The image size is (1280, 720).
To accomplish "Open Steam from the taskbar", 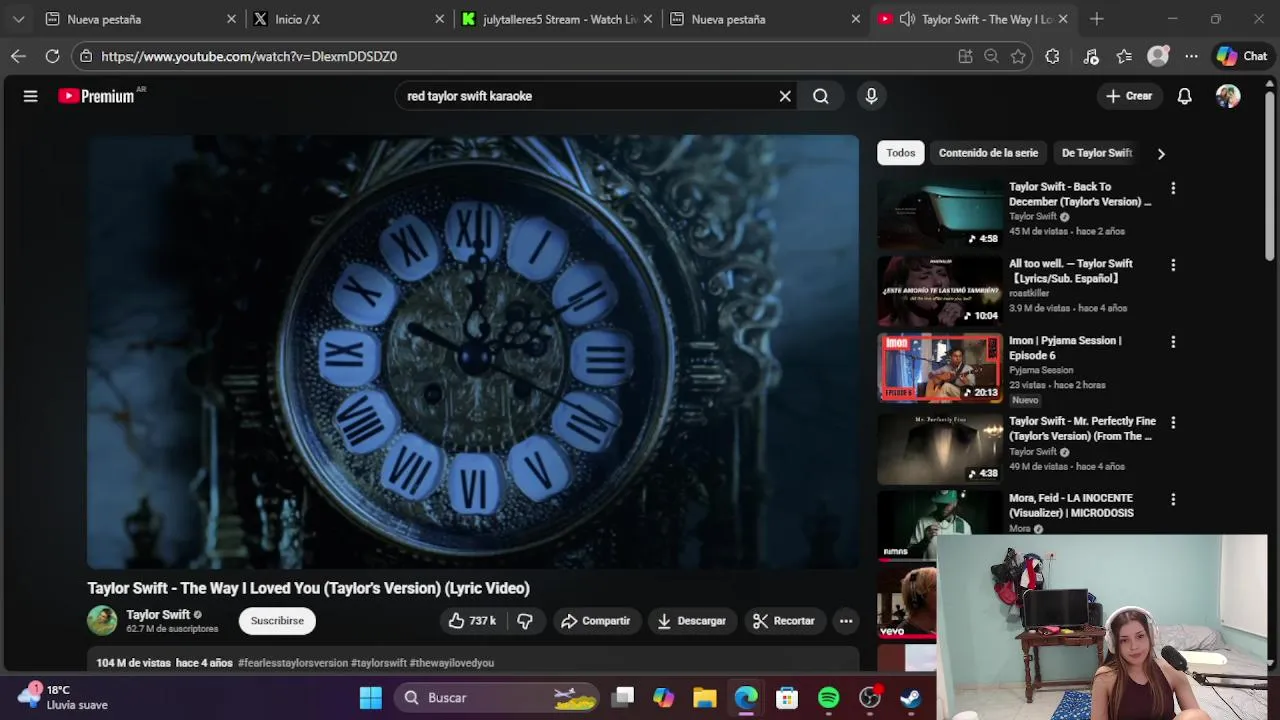I will coord(911,698).
